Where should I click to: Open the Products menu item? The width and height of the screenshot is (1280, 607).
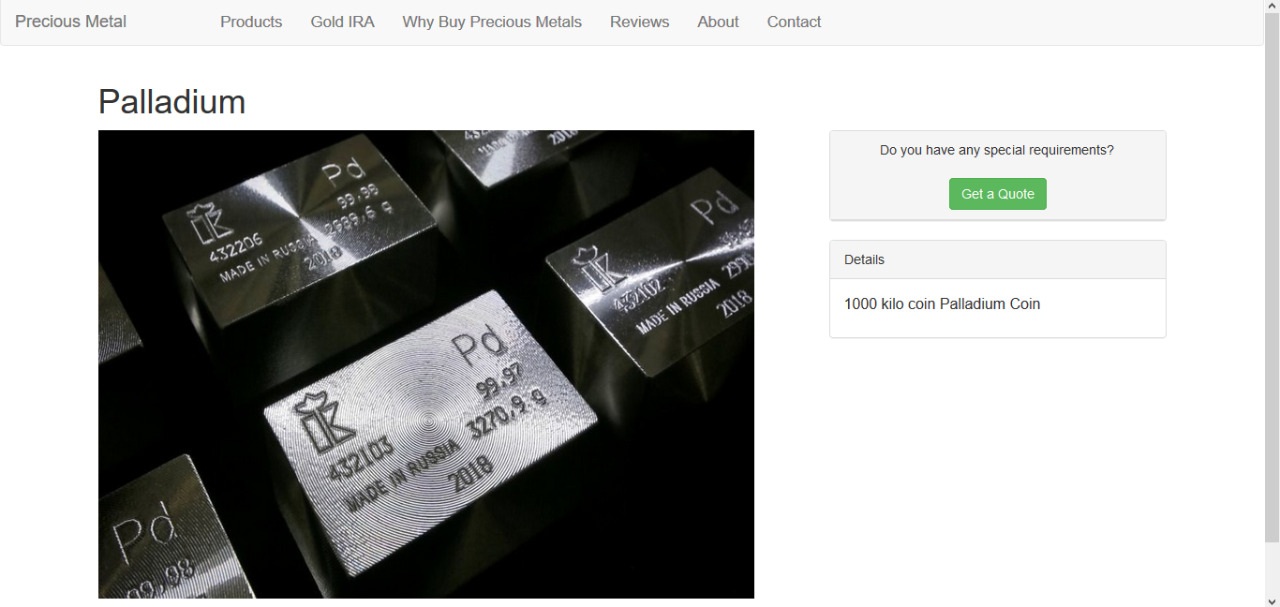(251, 22)
